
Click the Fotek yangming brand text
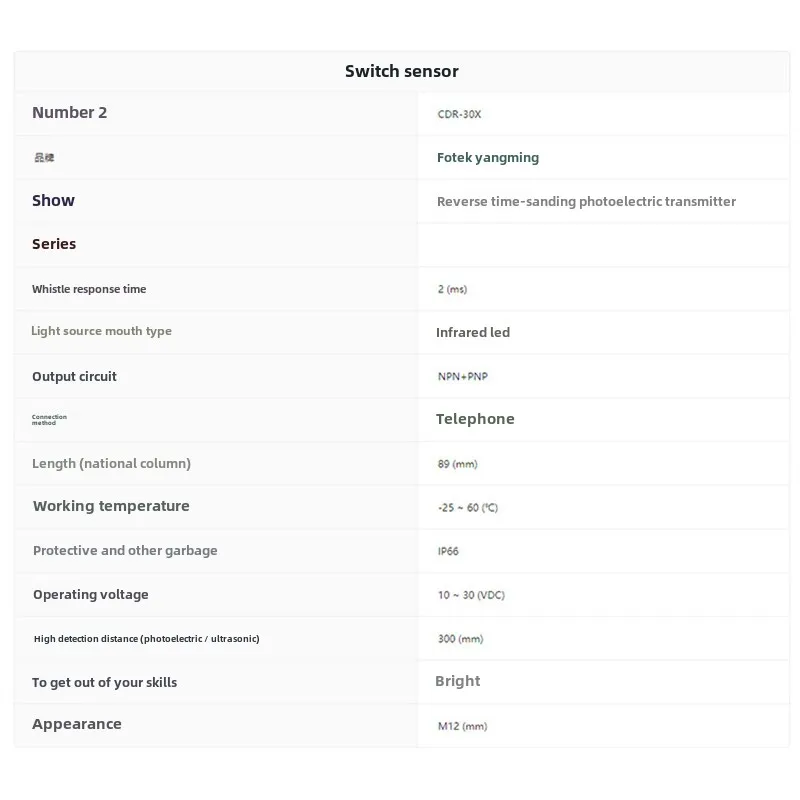coord(487,158)
